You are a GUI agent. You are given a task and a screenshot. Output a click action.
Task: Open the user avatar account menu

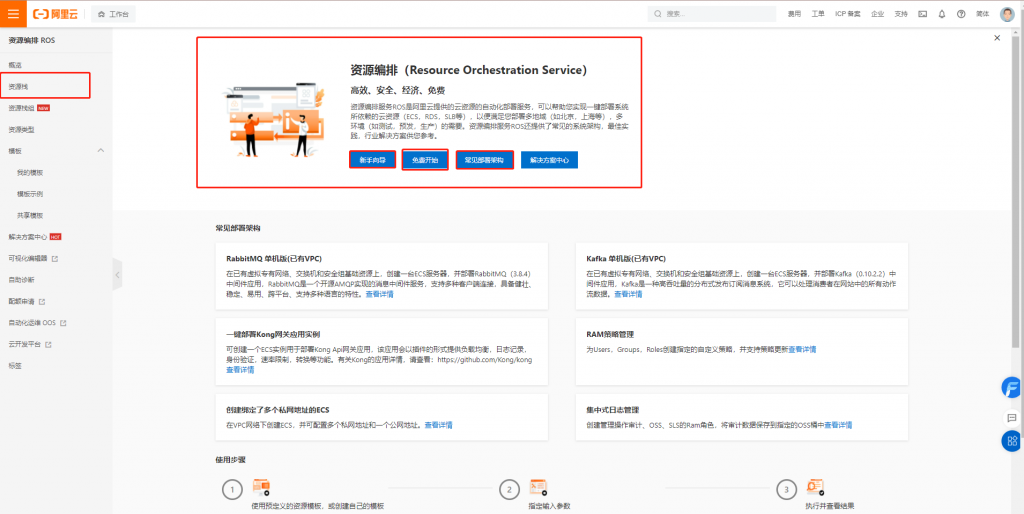click(x=1007, y=14)
